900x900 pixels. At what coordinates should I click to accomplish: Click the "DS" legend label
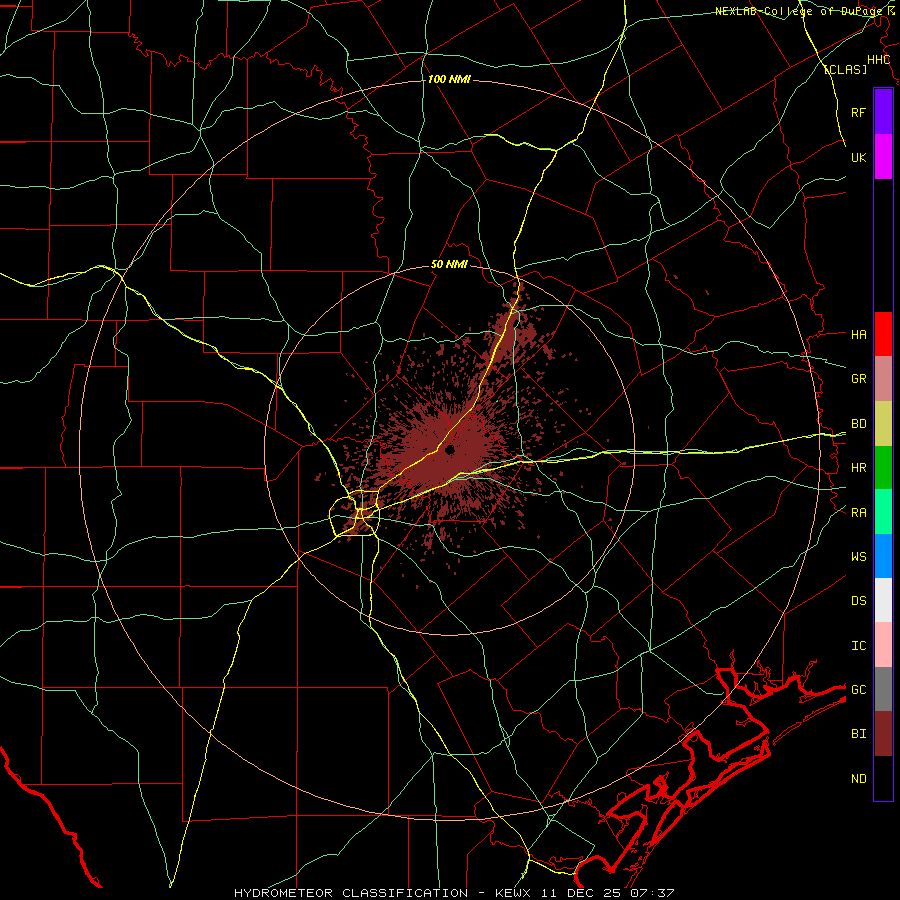[858, 600]
